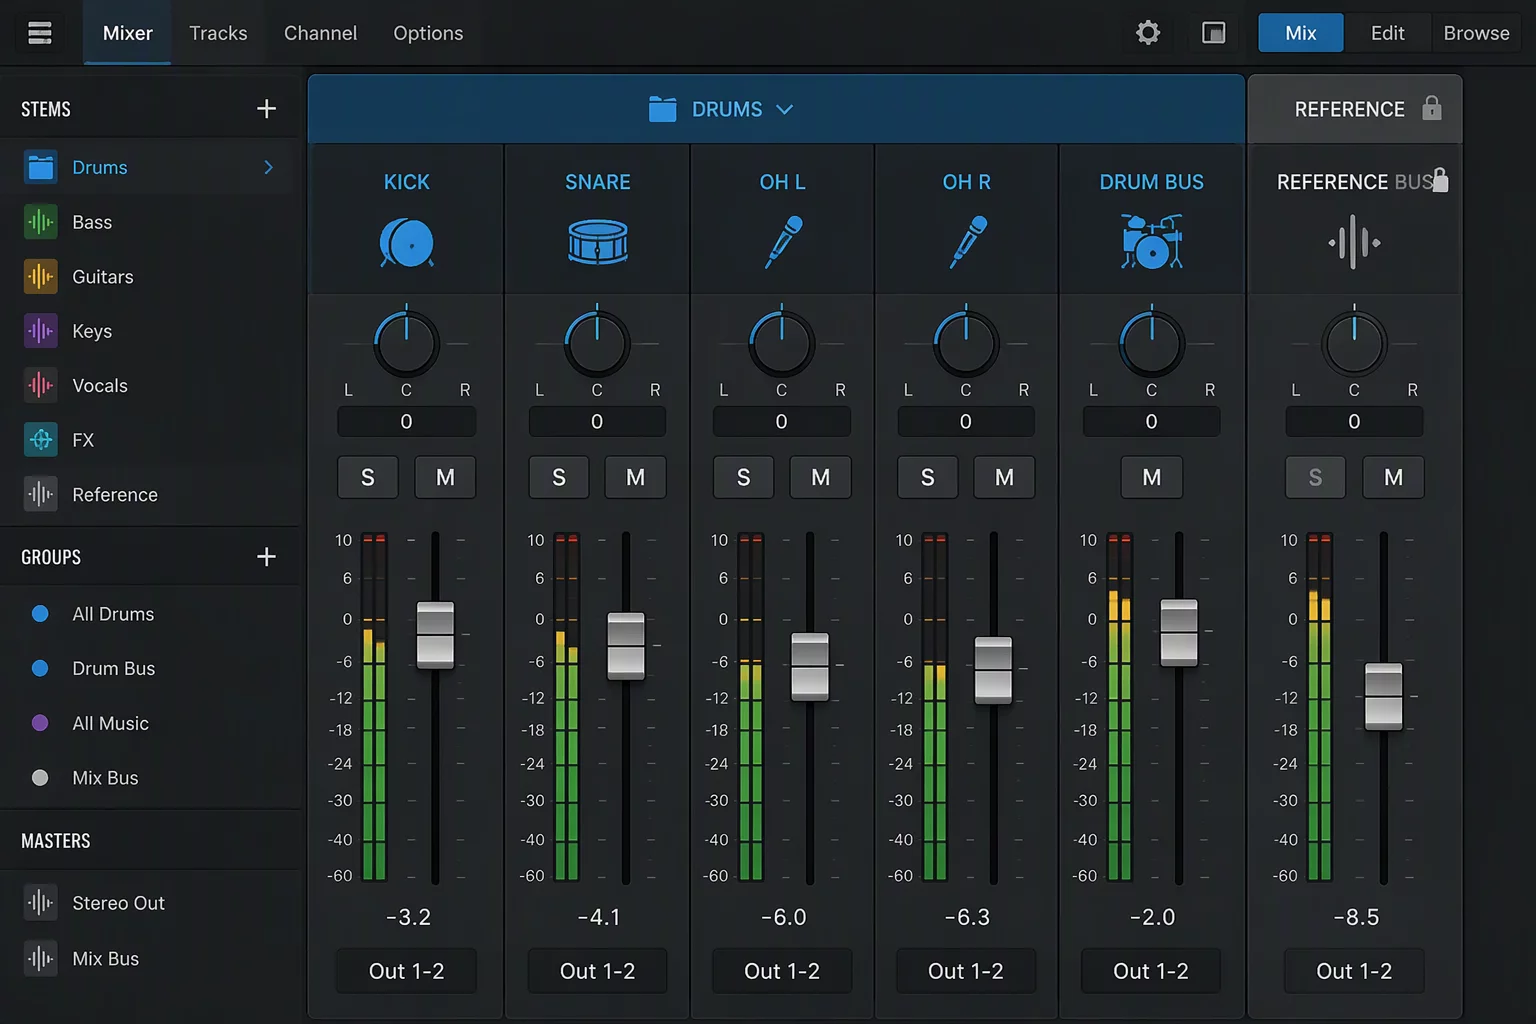Click the Stereo Out waveform icon
Viewport: 1536px width, 1024px height.
pyautogui.click(x=41, y=903)
